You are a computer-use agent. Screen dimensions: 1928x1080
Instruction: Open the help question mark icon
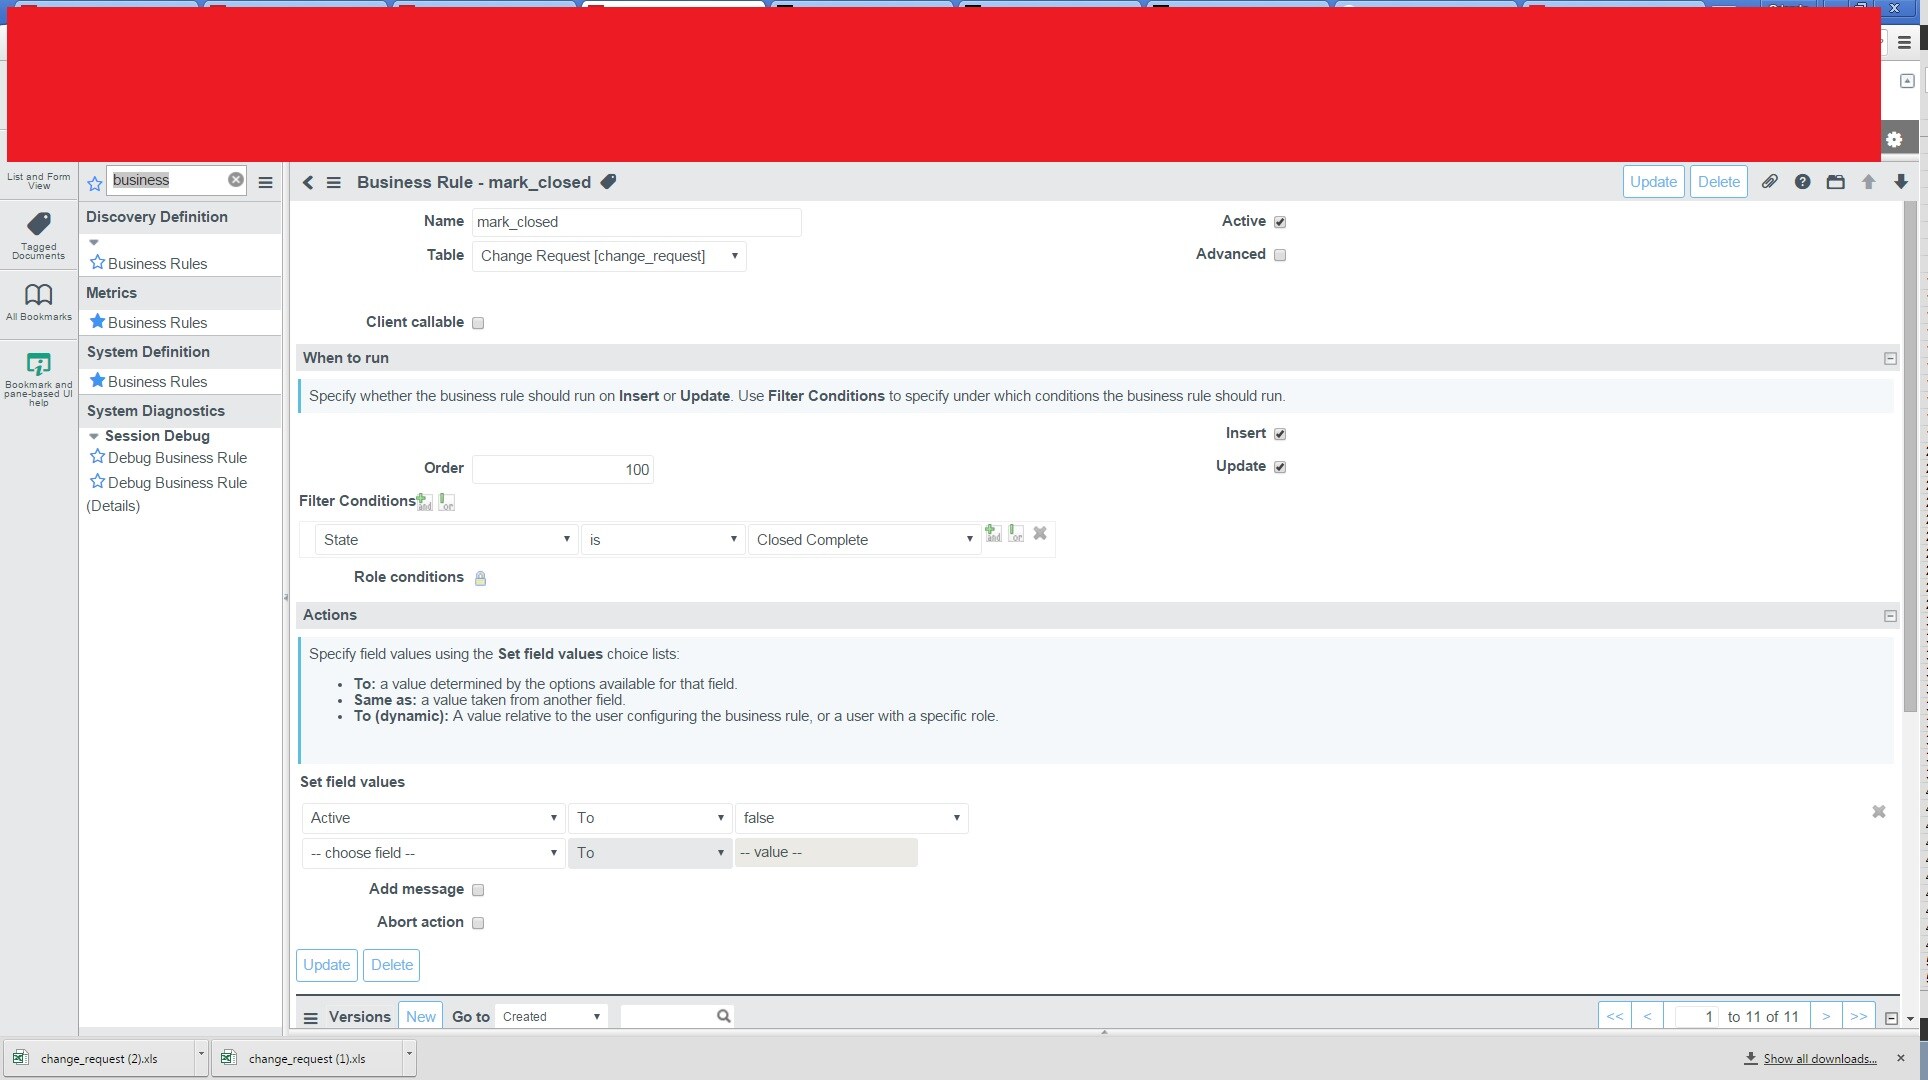click(1802, 182)
